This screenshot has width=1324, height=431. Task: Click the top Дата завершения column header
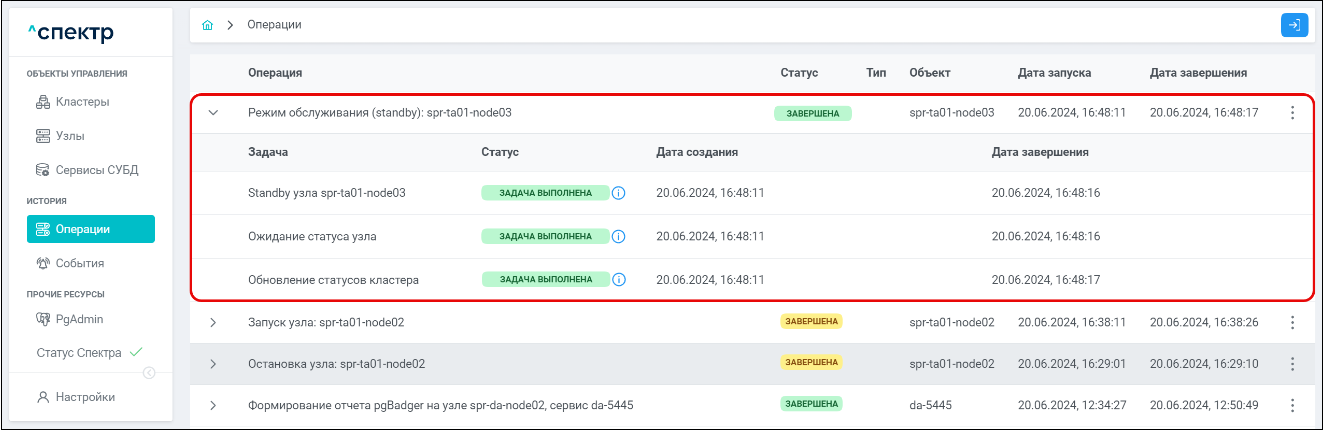(1198, 73)
